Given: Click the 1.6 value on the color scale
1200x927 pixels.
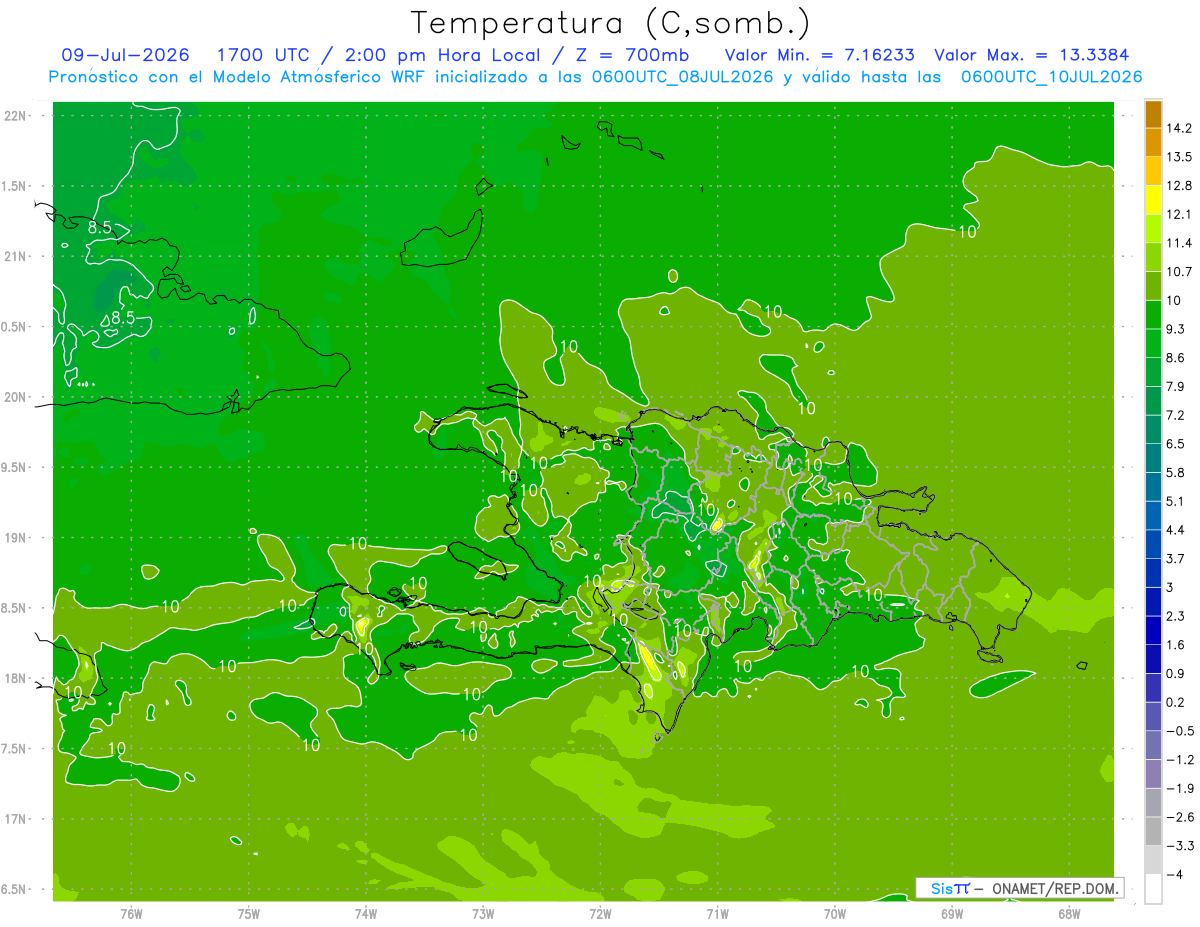Looking at the screenshot, I should tap(1175, 645).
